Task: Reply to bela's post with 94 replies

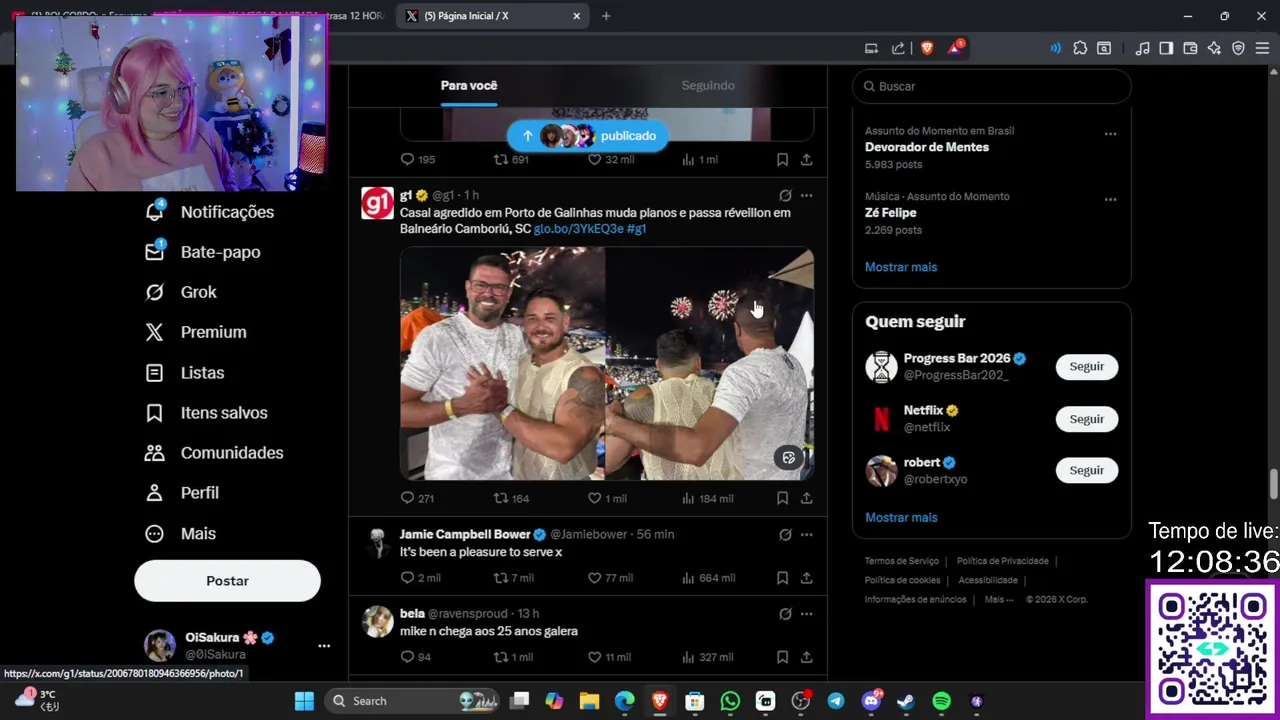Action: point(415,657)
